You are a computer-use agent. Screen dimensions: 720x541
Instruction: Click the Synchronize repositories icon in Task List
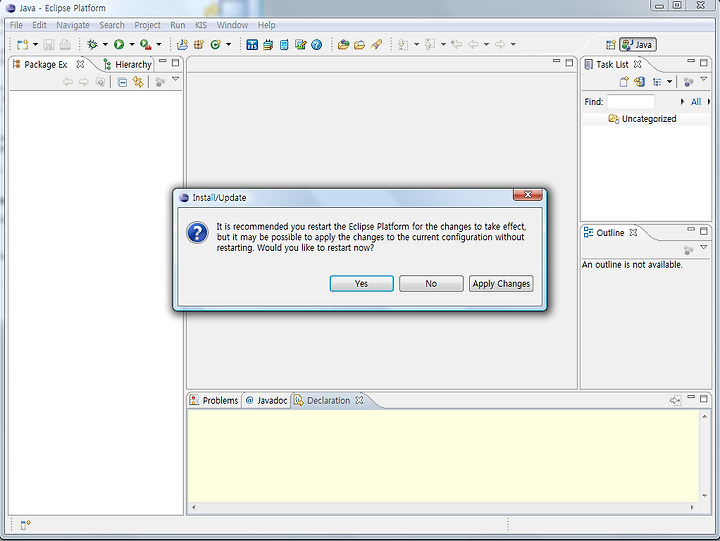click(640, 82)
